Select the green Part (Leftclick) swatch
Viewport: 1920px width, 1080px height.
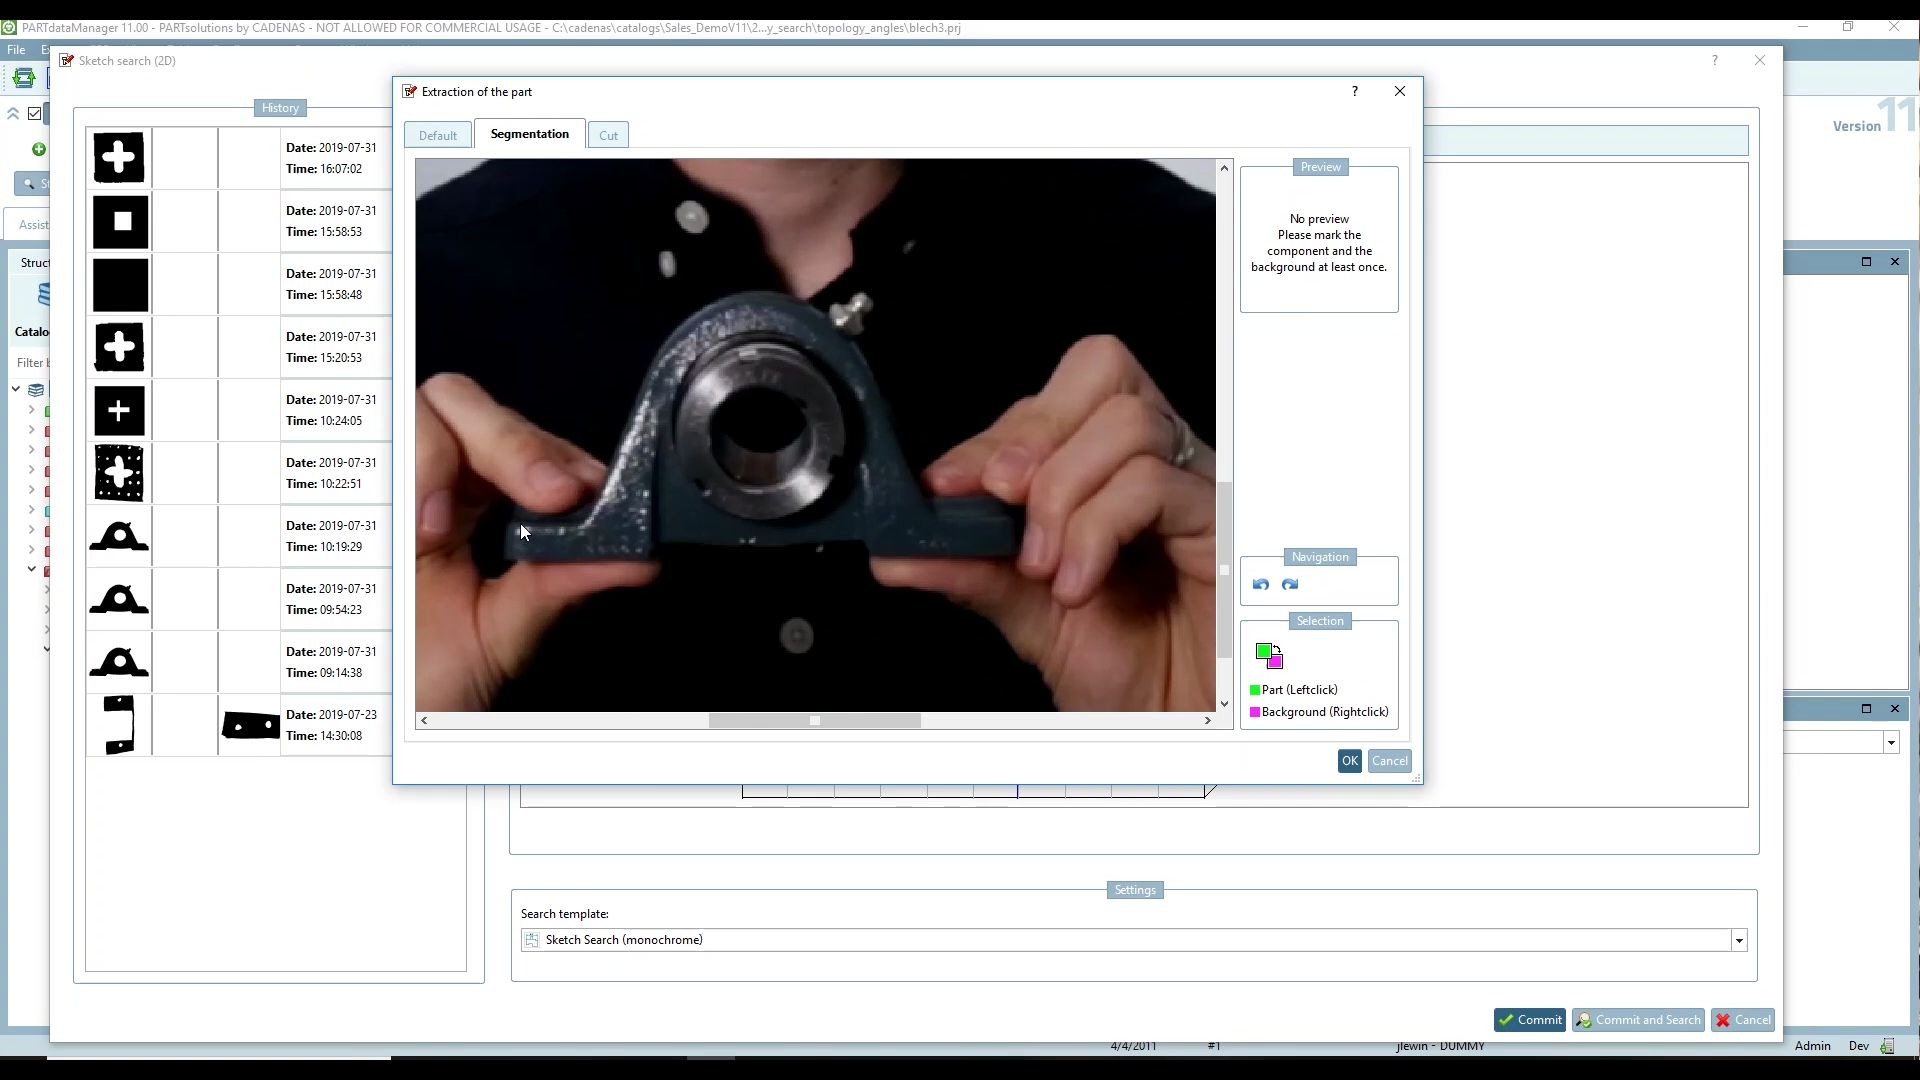(x=1255, y=690)
